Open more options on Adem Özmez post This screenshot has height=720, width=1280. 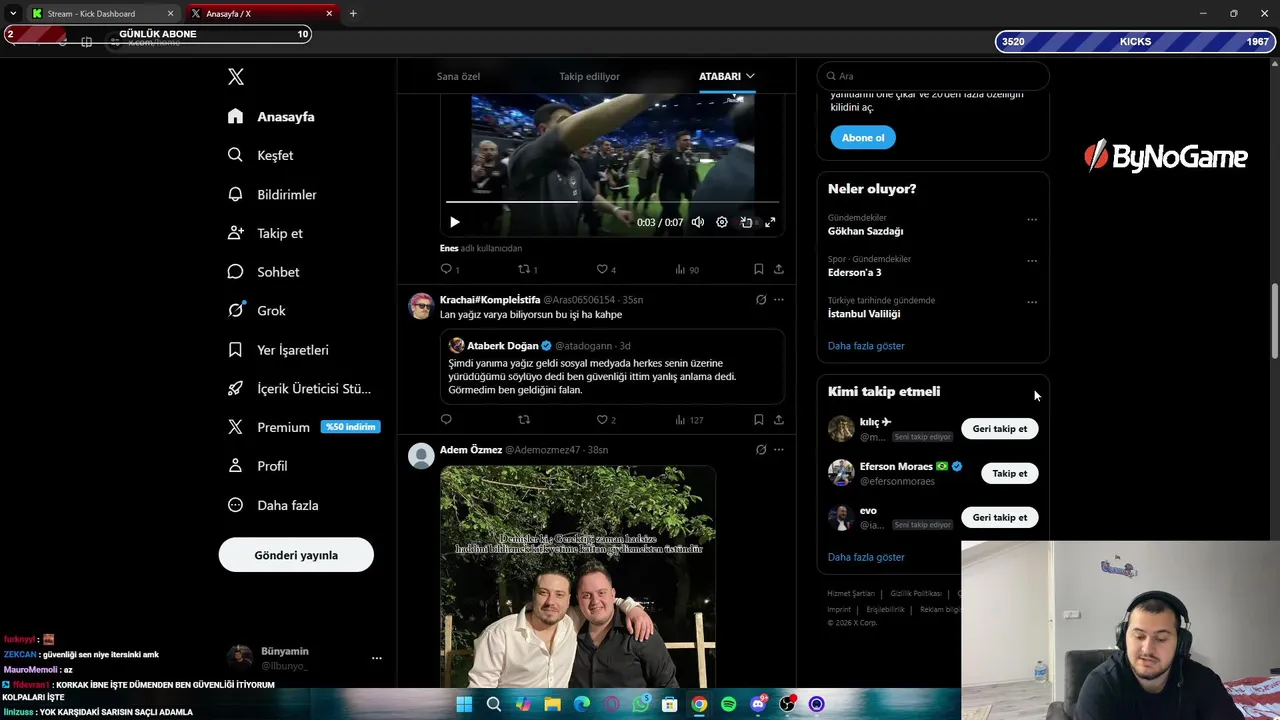pyautogui.click(x=779, y=450)
